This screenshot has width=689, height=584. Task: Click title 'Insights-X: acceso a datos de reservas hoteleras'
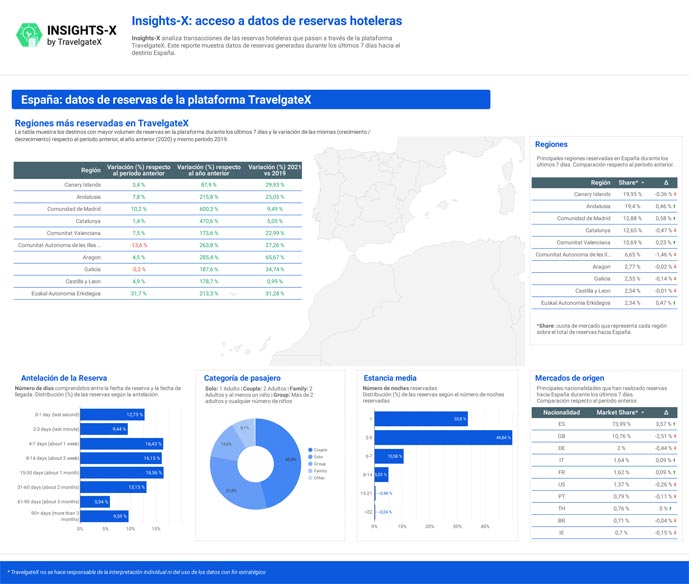pos(267,21)
